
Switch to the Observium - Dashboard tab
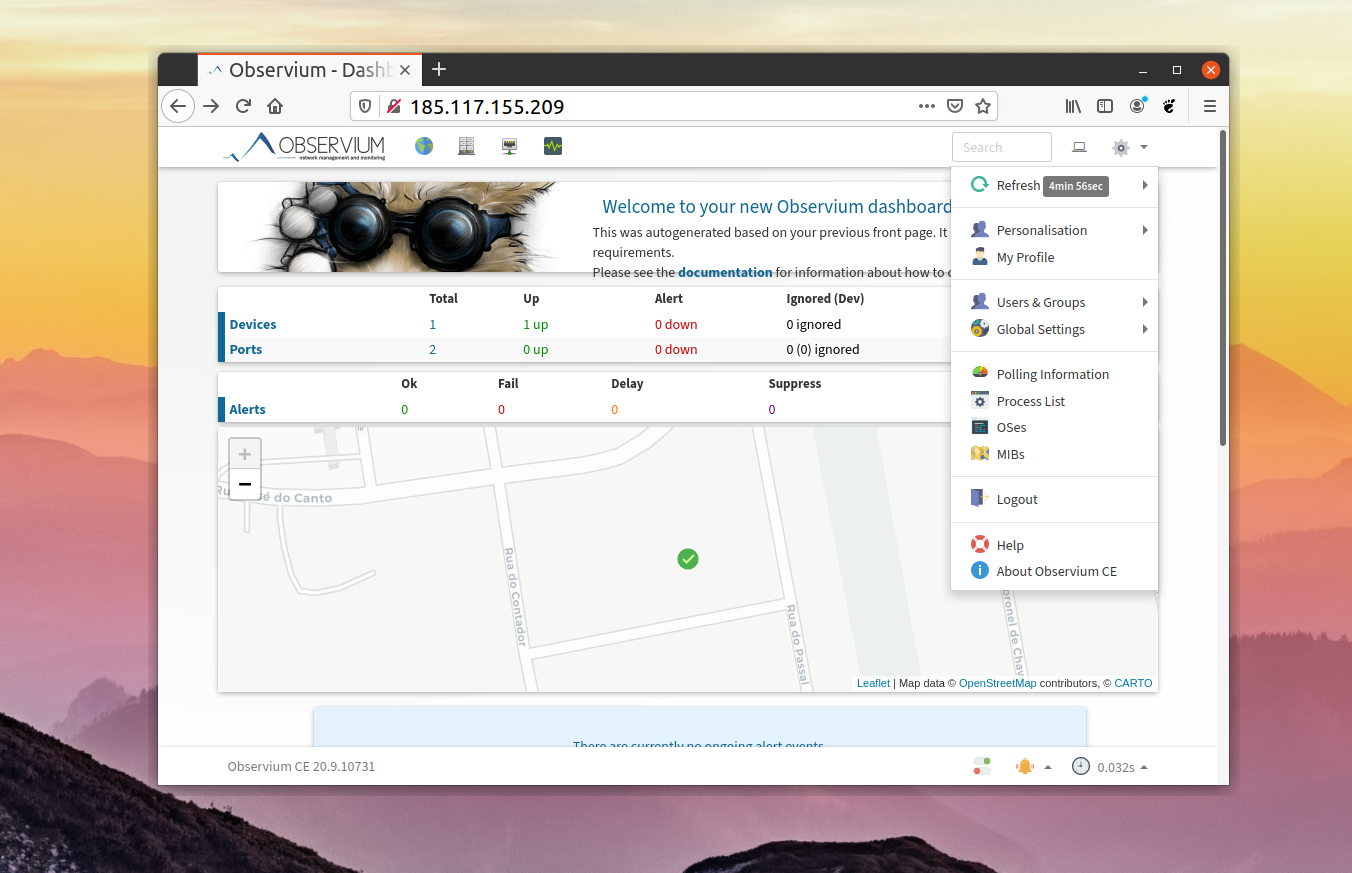[x=309, y=70]
